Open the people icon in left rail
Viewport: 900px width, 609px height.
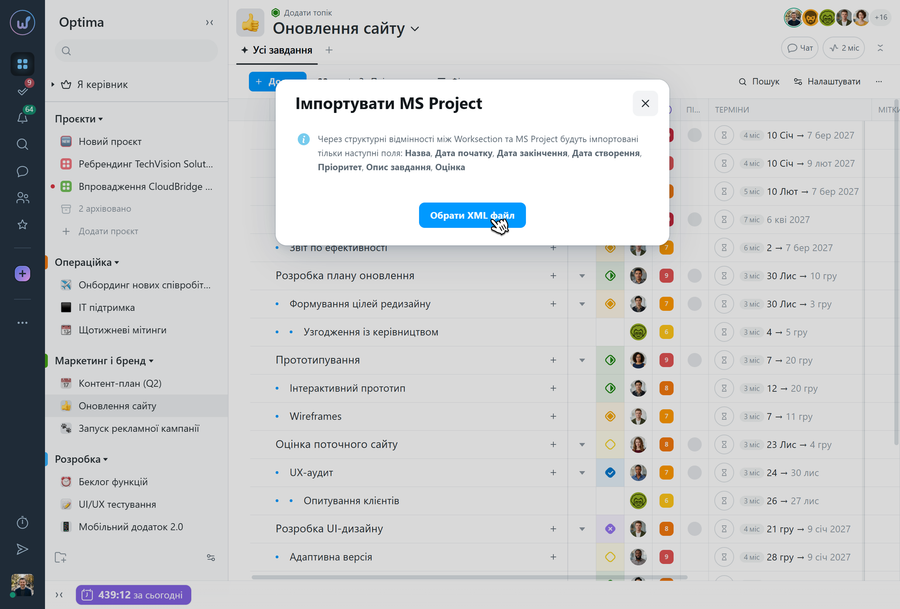coord(22,198)
